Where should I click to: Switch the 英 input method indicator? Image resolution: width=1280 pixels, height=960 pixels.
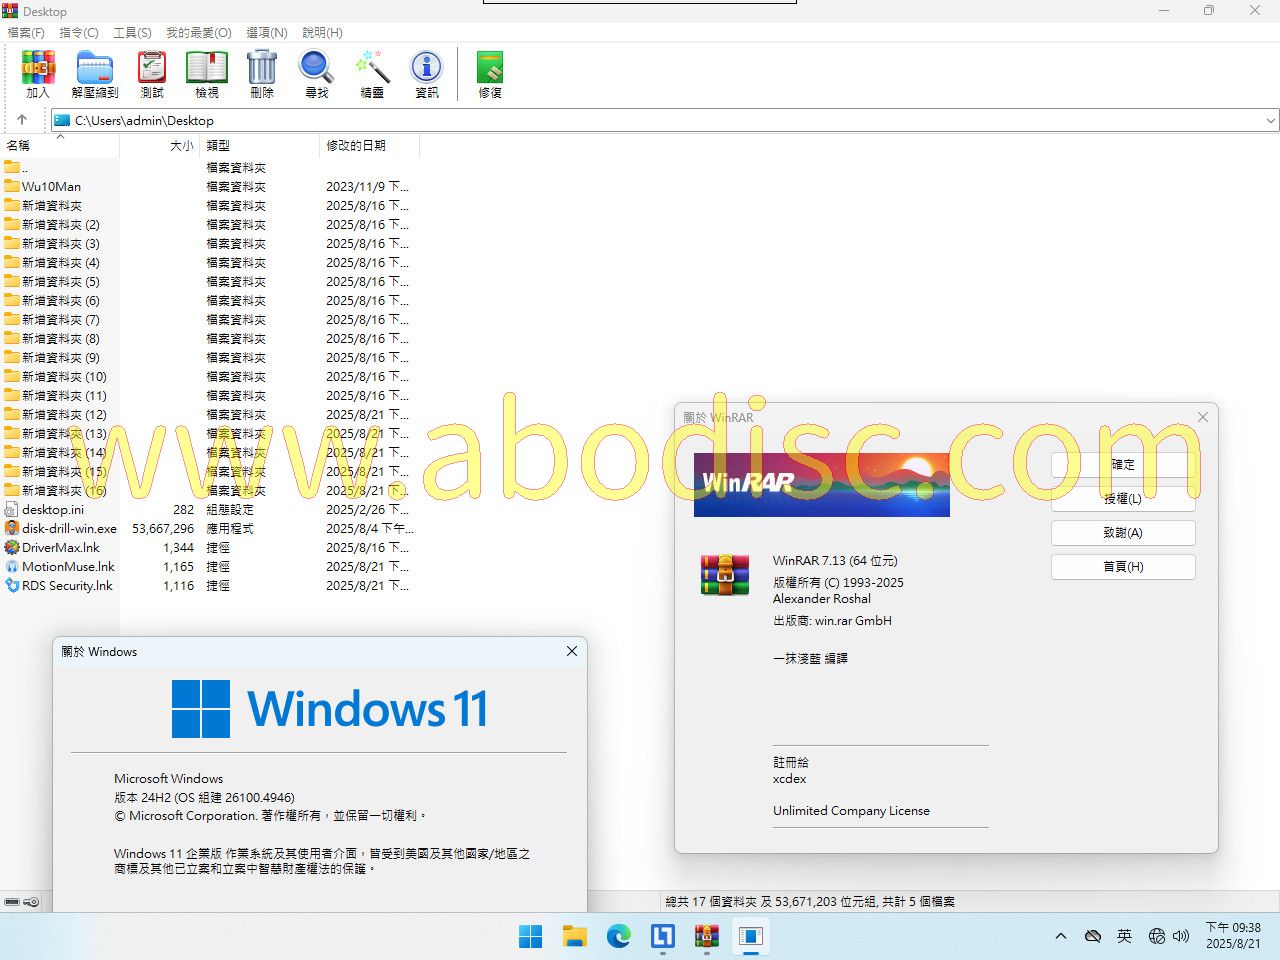(x=1125, y=936)
